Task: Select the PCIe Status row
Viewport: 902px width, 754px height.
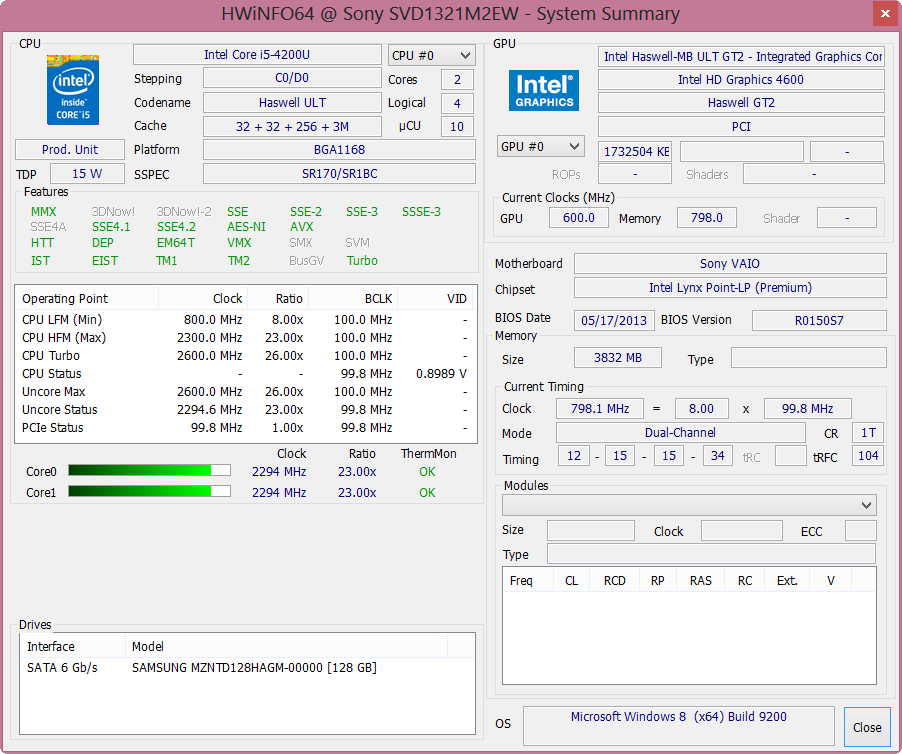Action: [246, 427]
